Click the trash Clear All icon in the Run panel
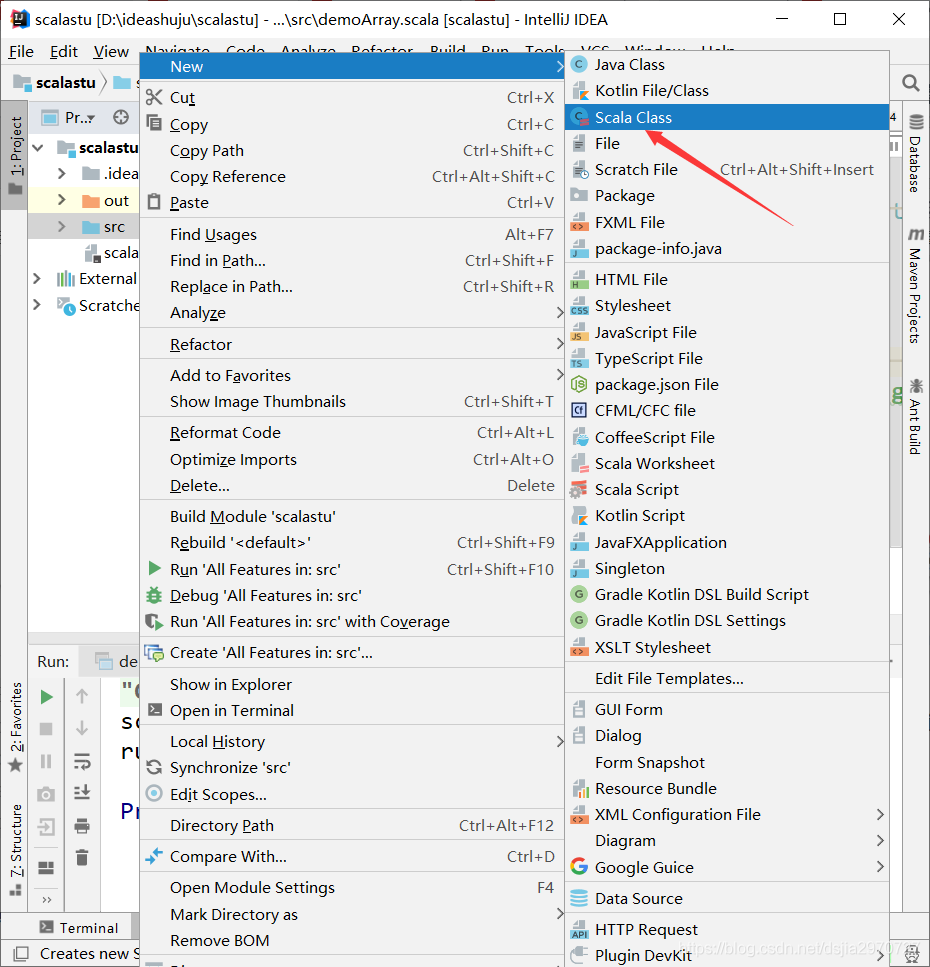The image size is (930, 967). tap(82, 857)
